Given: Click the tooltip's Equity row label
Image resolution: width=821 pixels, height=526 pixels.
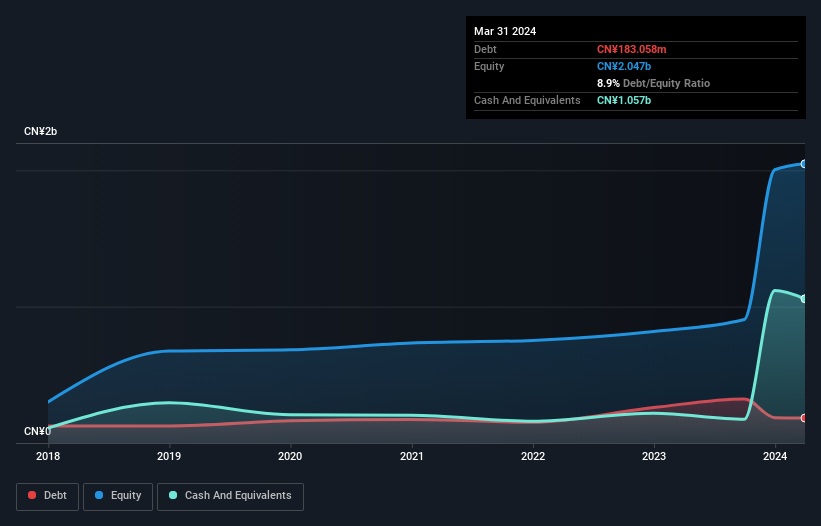Looking at the screenshot, I should tap(489, 66).
